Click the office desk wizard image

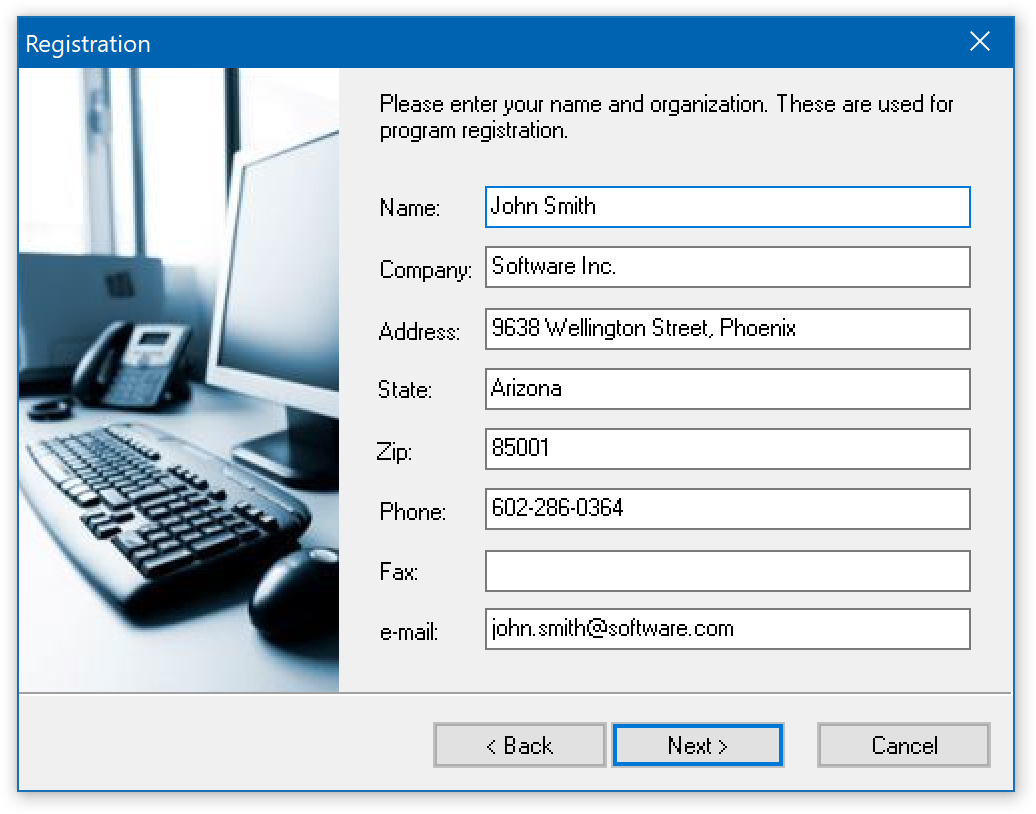click(179, 380)
